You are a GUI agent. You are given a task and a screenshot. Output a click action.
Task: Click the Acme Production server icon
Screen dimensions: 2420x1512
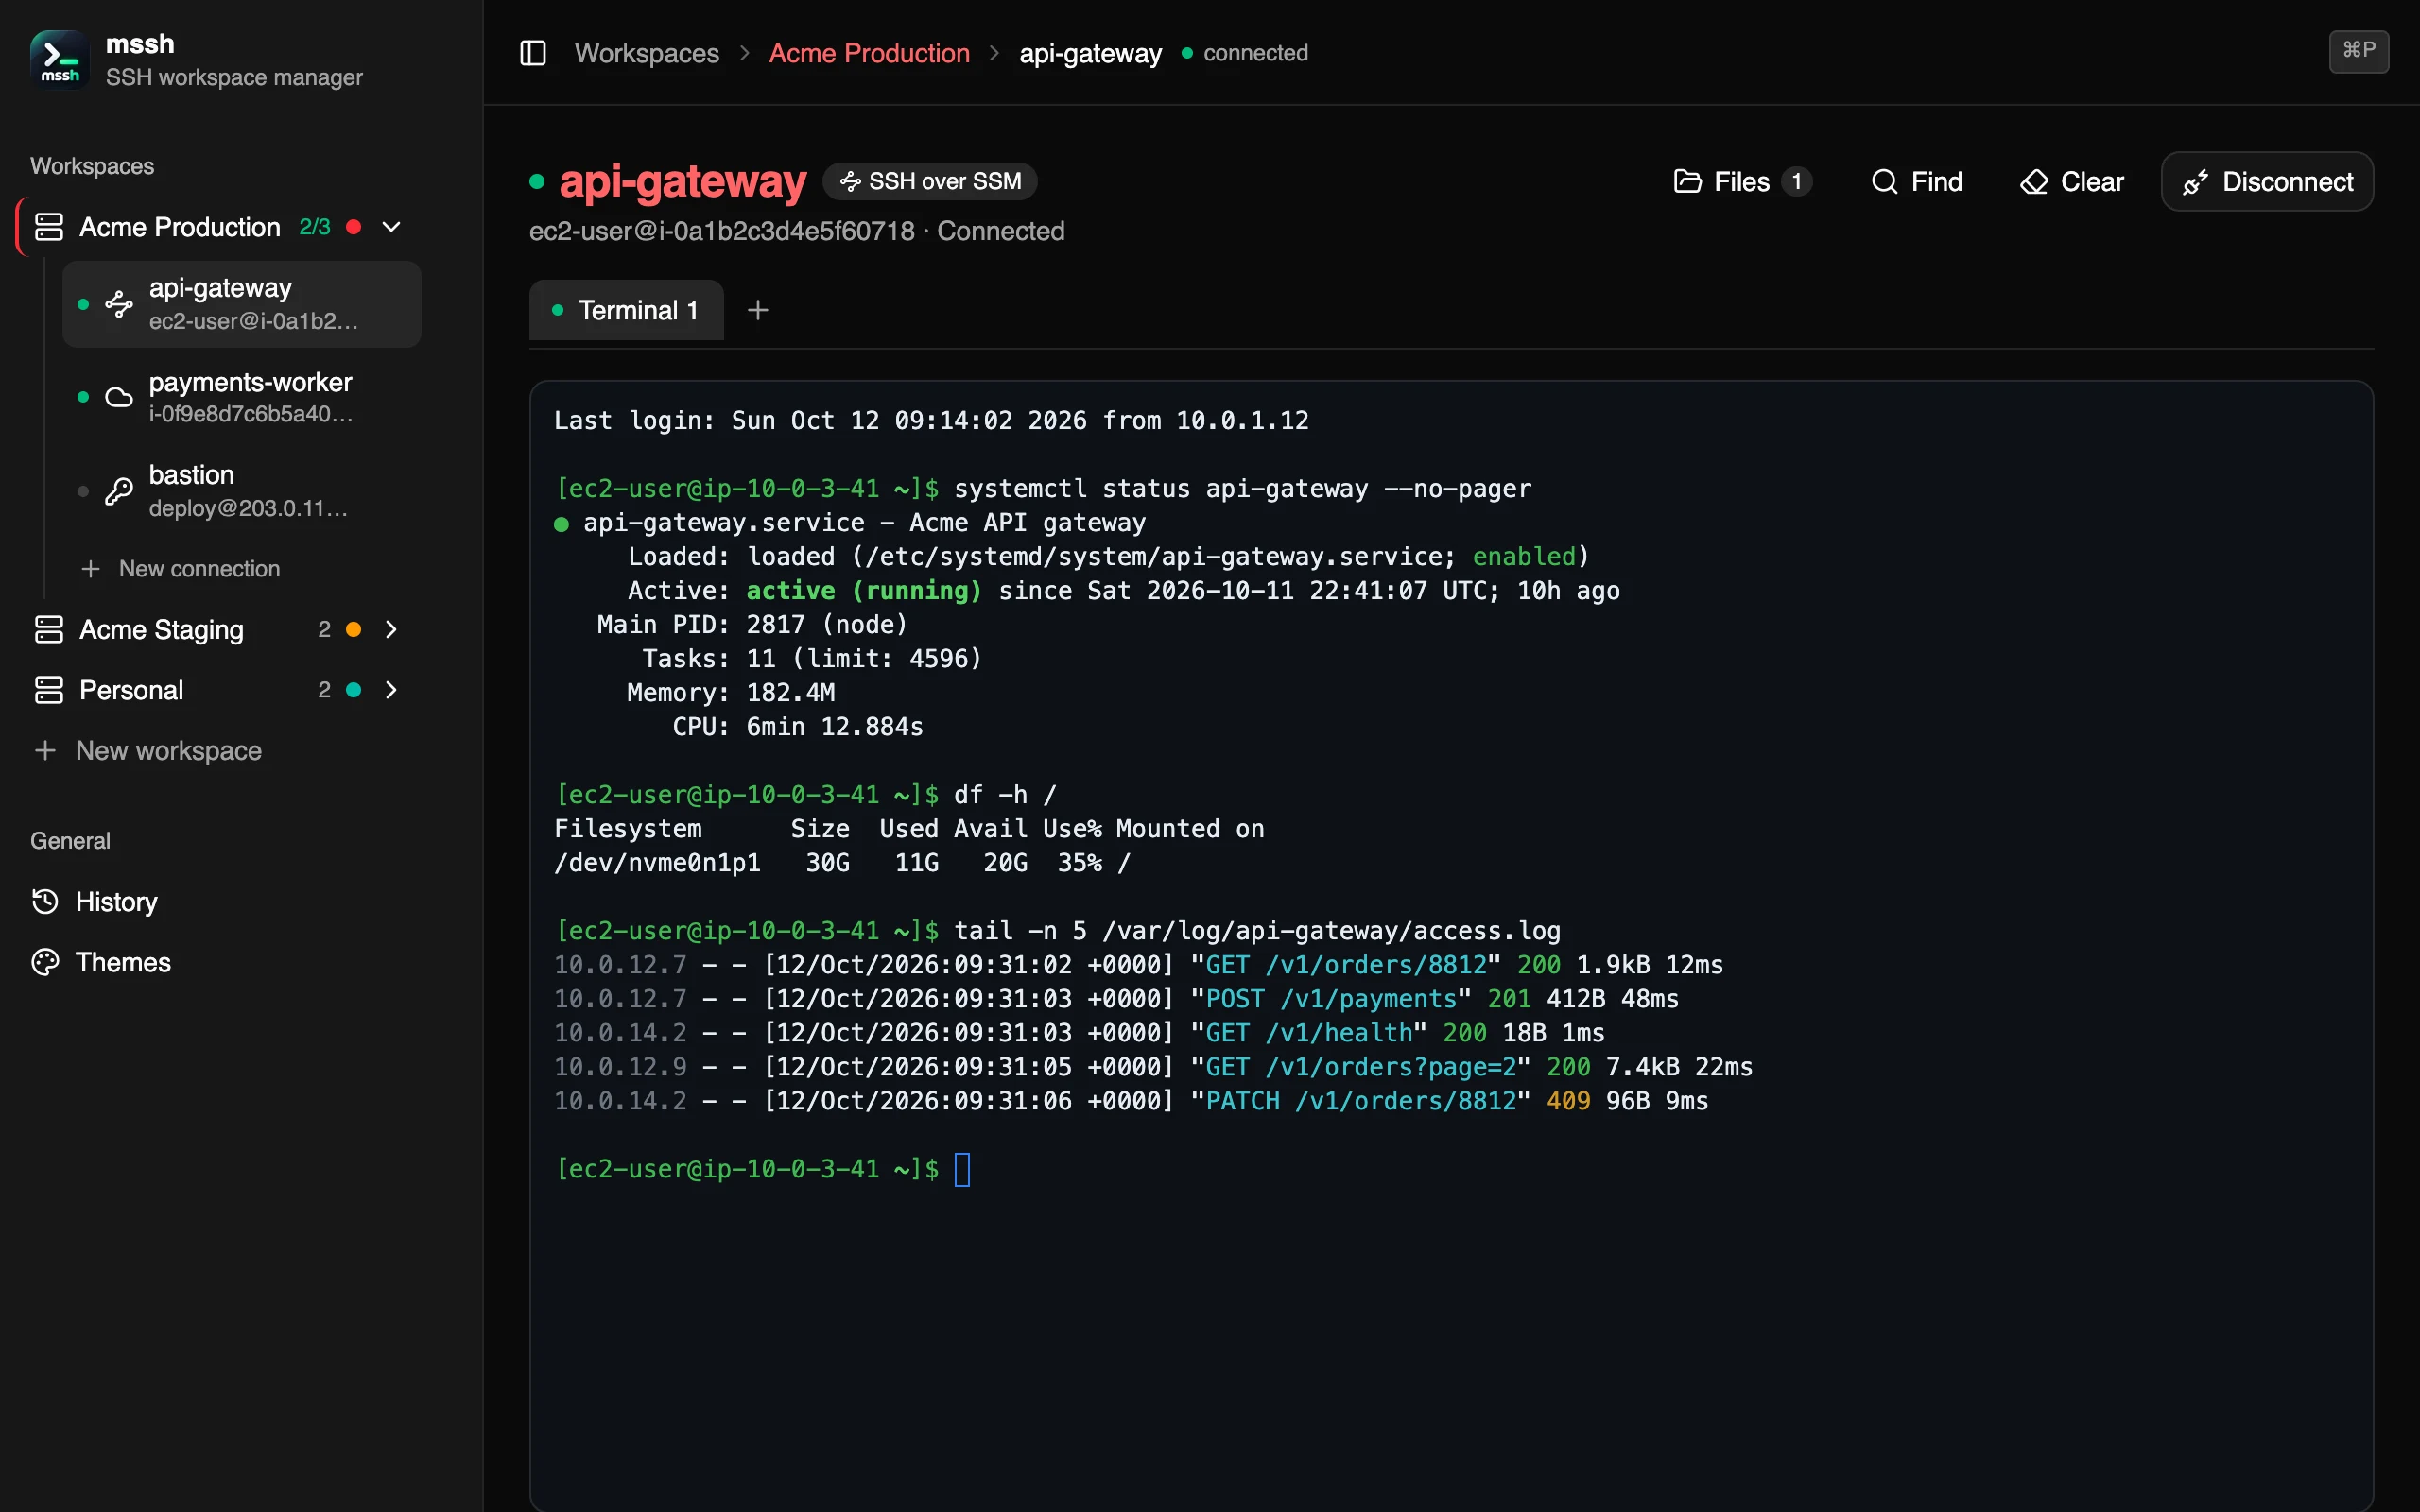click(x=49, y=227)
